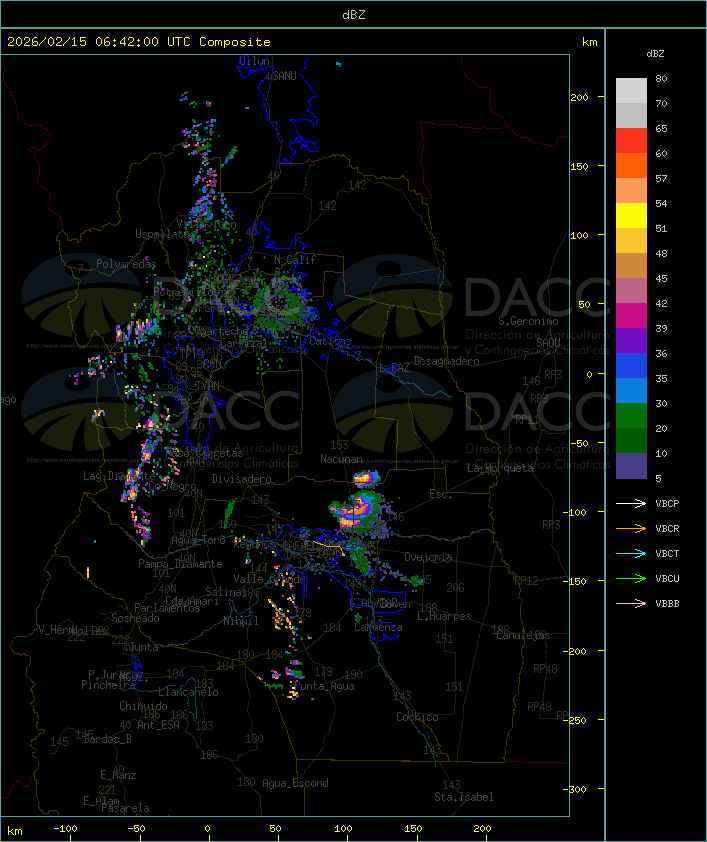
Task: Click the Lag.Diamante place label
Action: (x=119, y=476)
